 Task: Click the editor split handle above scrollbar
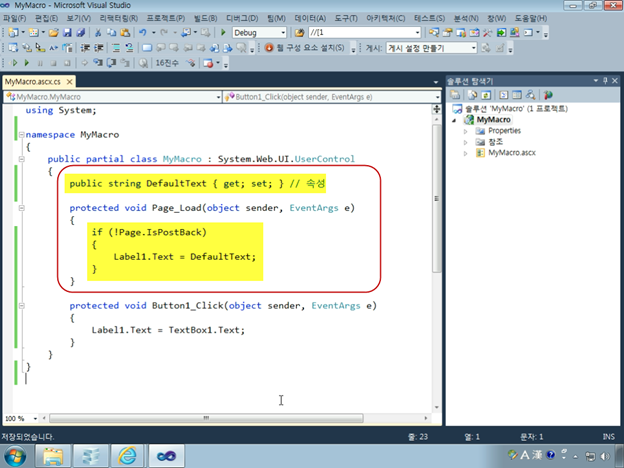[x=437, y=109]
